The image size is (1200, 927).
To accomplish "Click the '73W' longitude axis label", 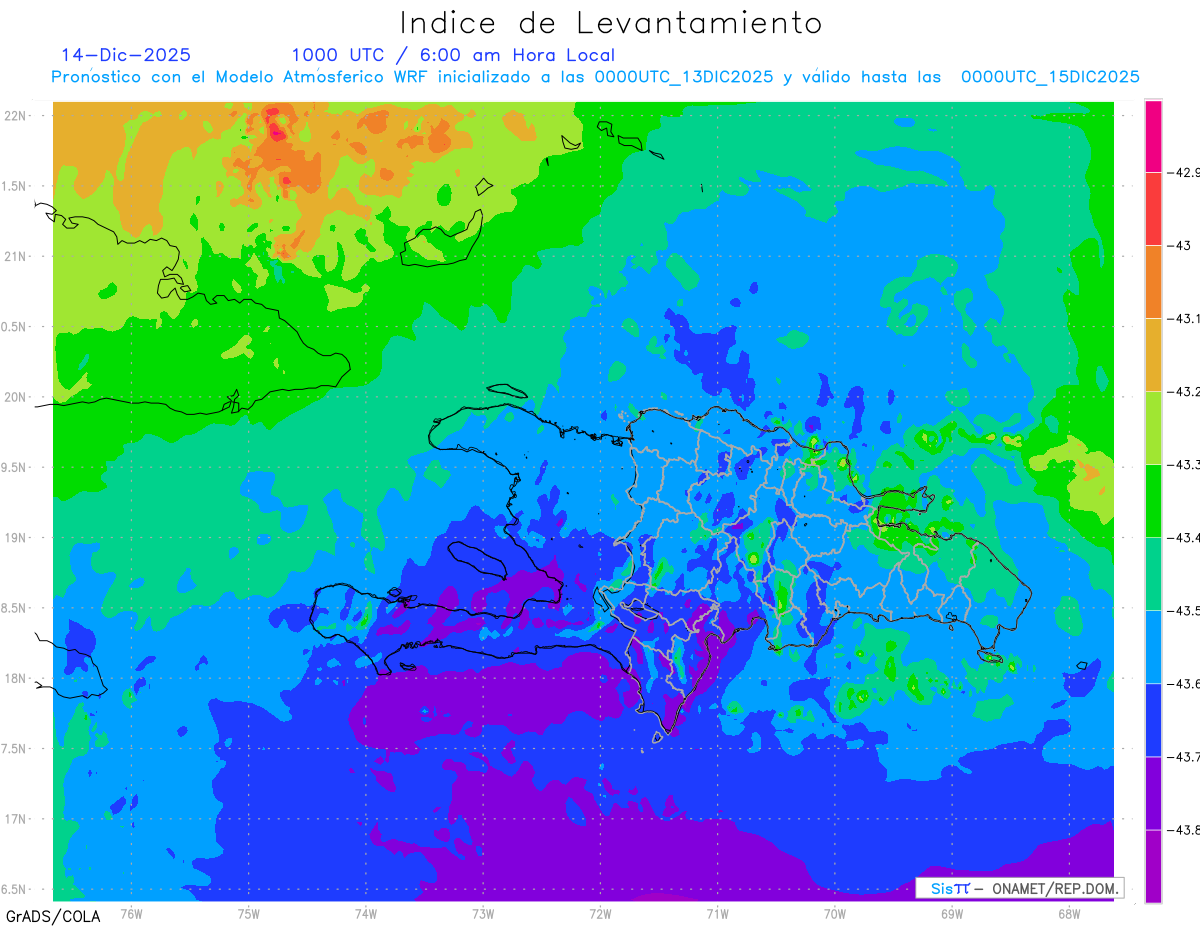I will tap(483, 914).
